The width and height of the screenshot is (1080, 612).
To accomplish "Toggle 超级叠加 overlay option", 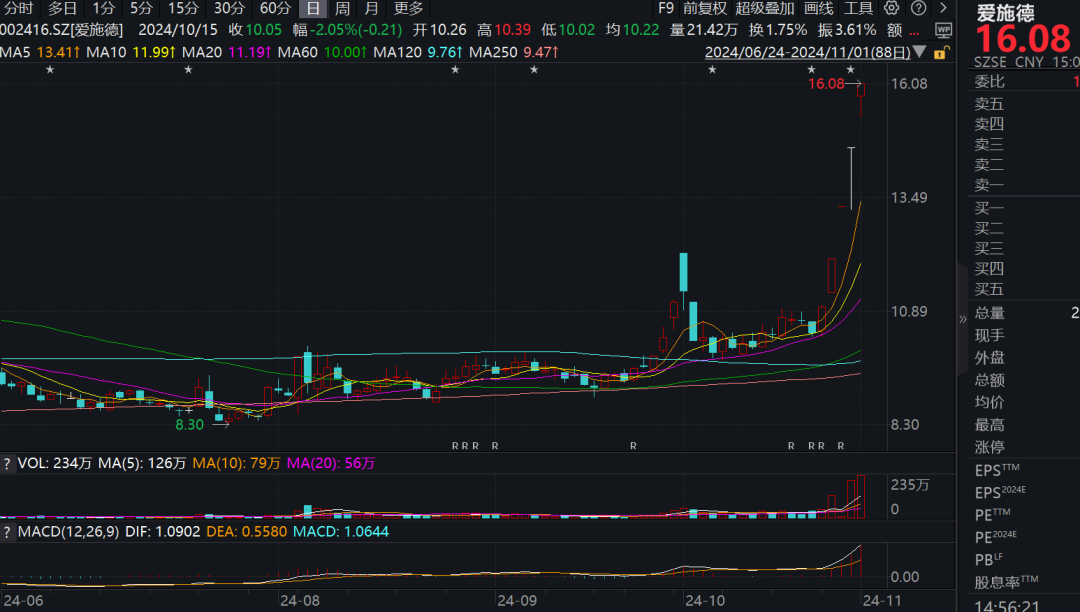I will (x=765, y=8).
